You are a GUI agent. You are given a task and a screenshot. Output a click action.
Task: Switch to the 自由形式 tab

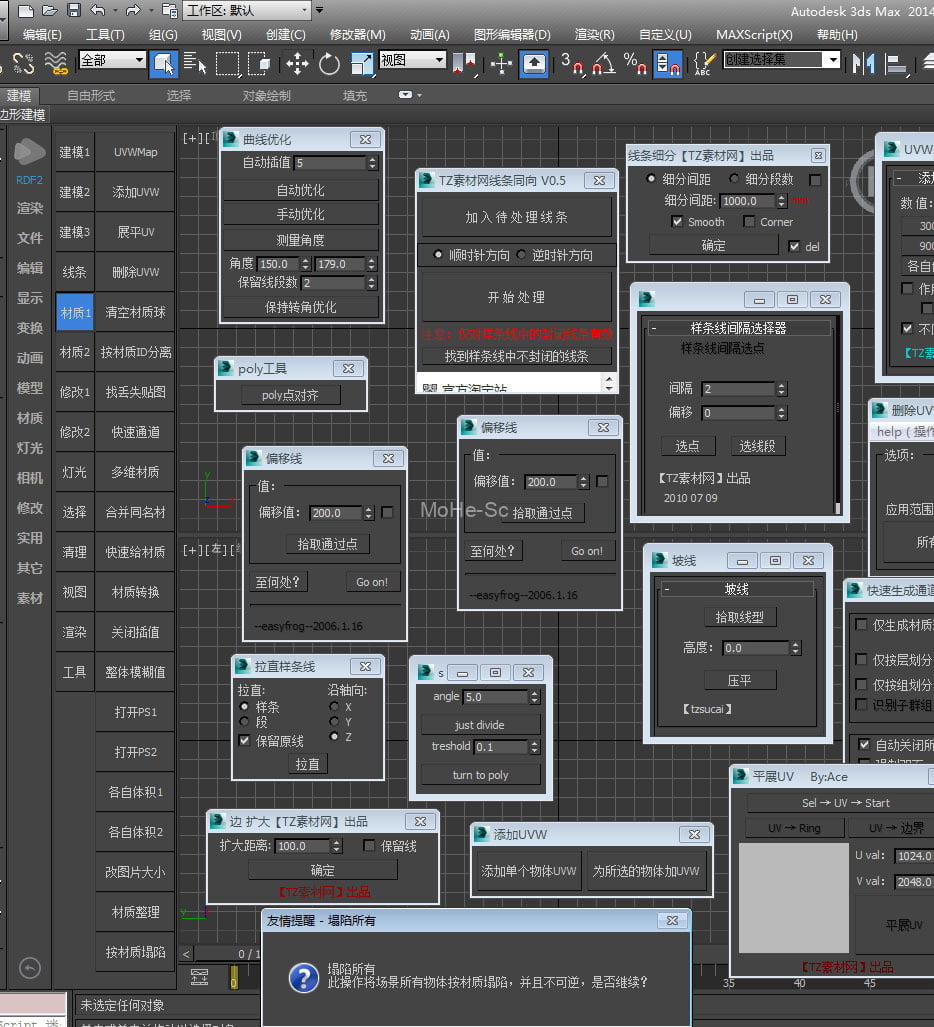(90, 96)
